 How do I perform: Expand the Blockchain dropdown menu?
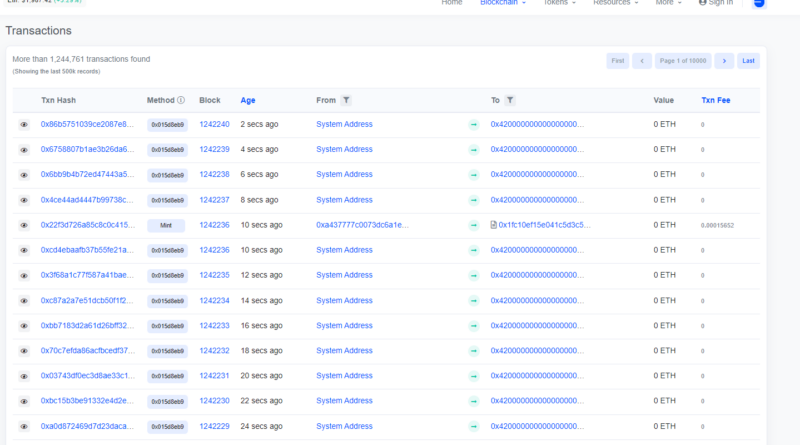click(x=503, y=3)
